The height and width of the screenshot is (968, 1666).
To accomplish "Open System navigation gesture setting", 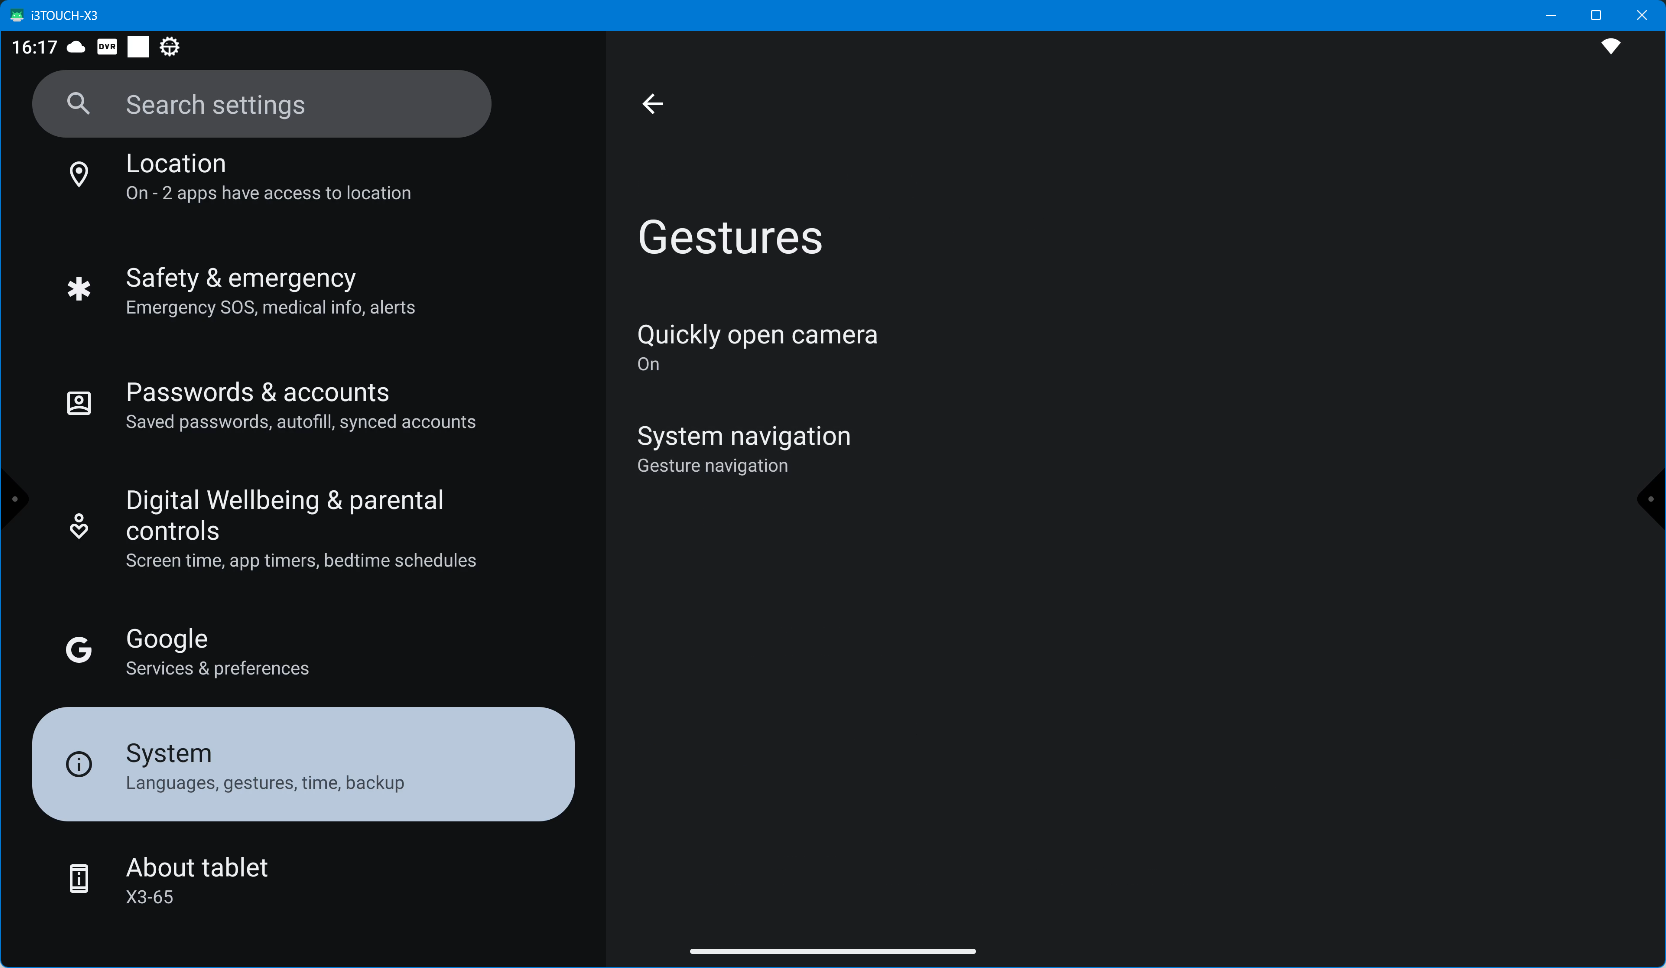I will [743, 449].
